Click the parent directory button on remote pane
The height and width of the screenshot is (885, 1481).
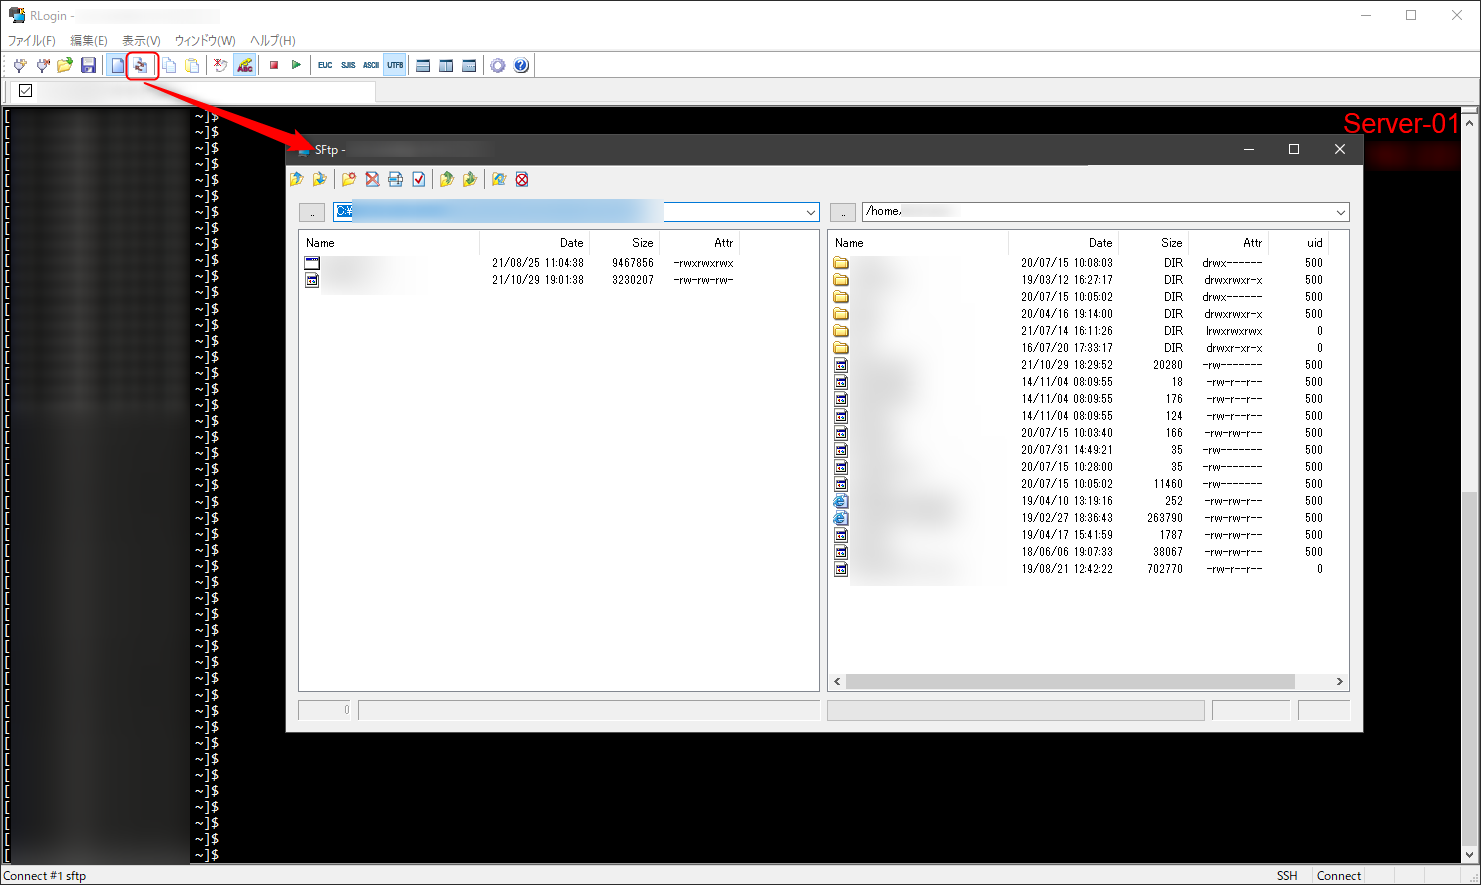click(x=842, y=211)
